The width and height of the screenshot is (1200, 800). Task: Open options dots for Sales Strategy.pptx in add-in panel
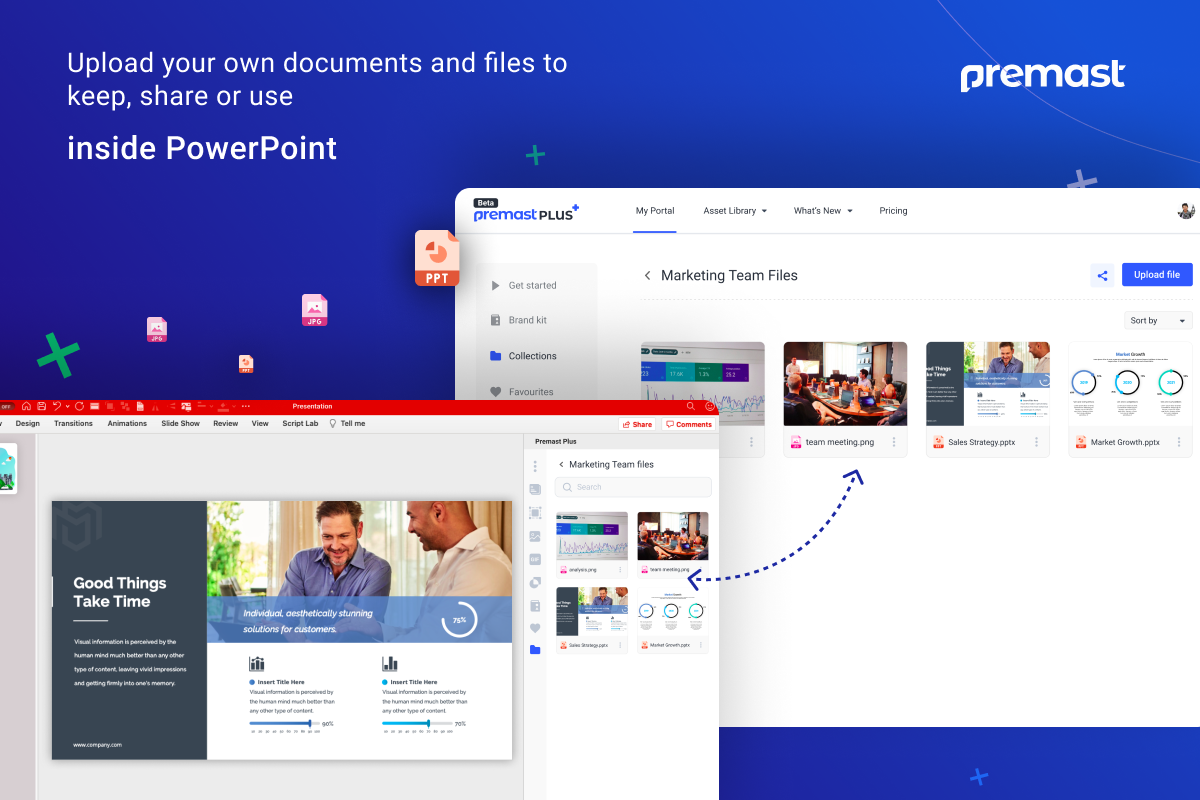(x=620, y=646)
